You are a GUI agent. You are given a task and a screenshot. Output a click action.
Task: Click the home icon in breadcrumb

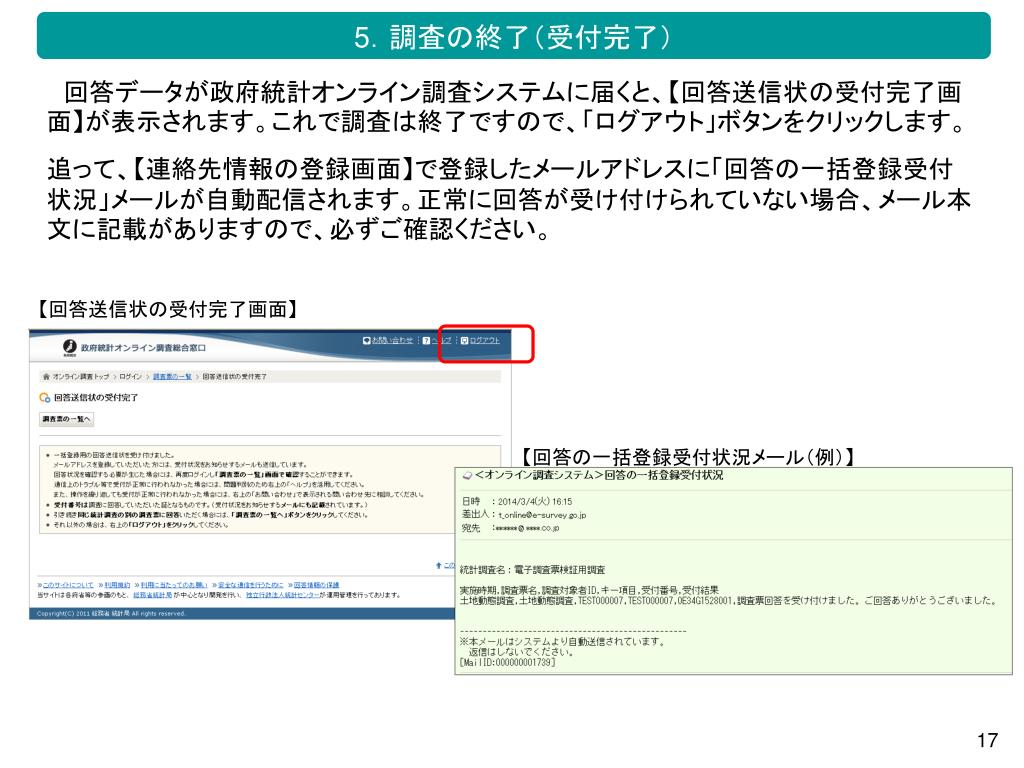[x=46, y=377]
